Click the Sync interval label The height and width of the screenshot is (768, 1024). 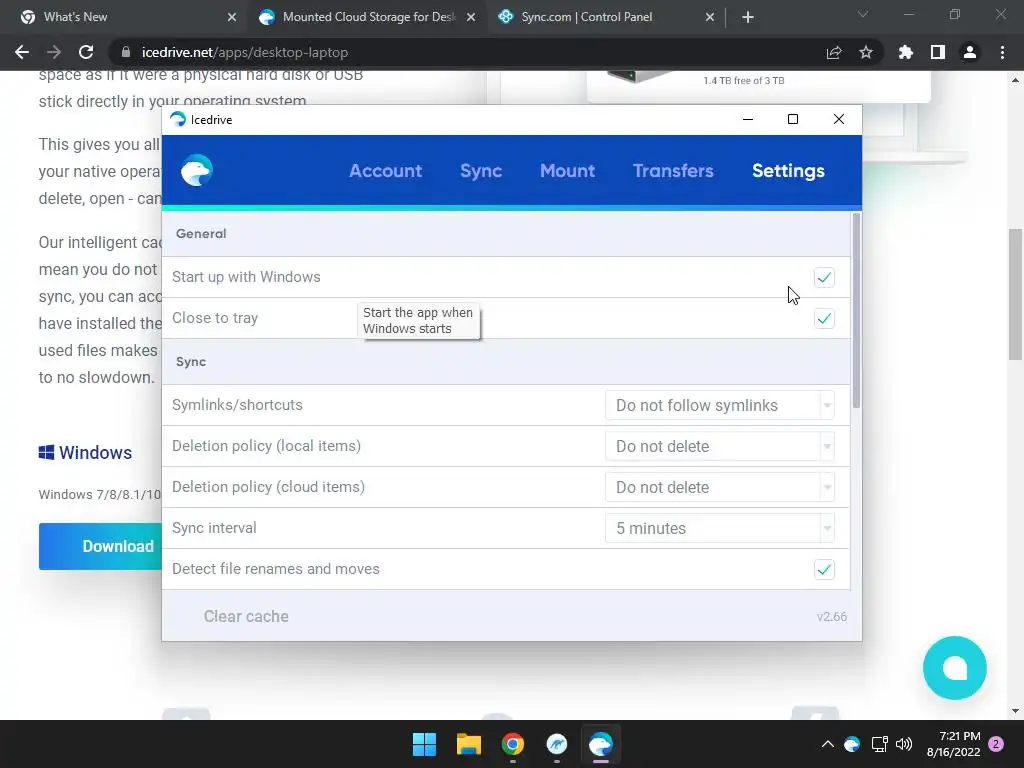click(214, 528)
